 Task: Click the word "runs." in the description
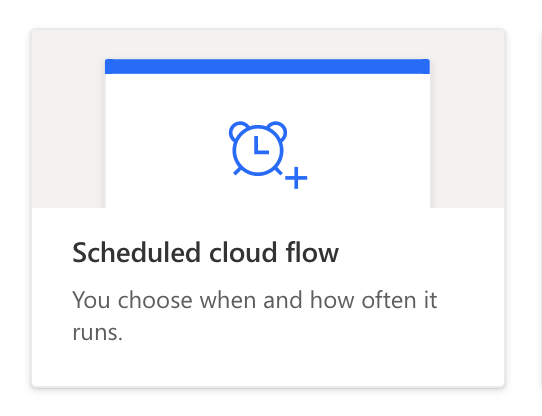[97, 333]
